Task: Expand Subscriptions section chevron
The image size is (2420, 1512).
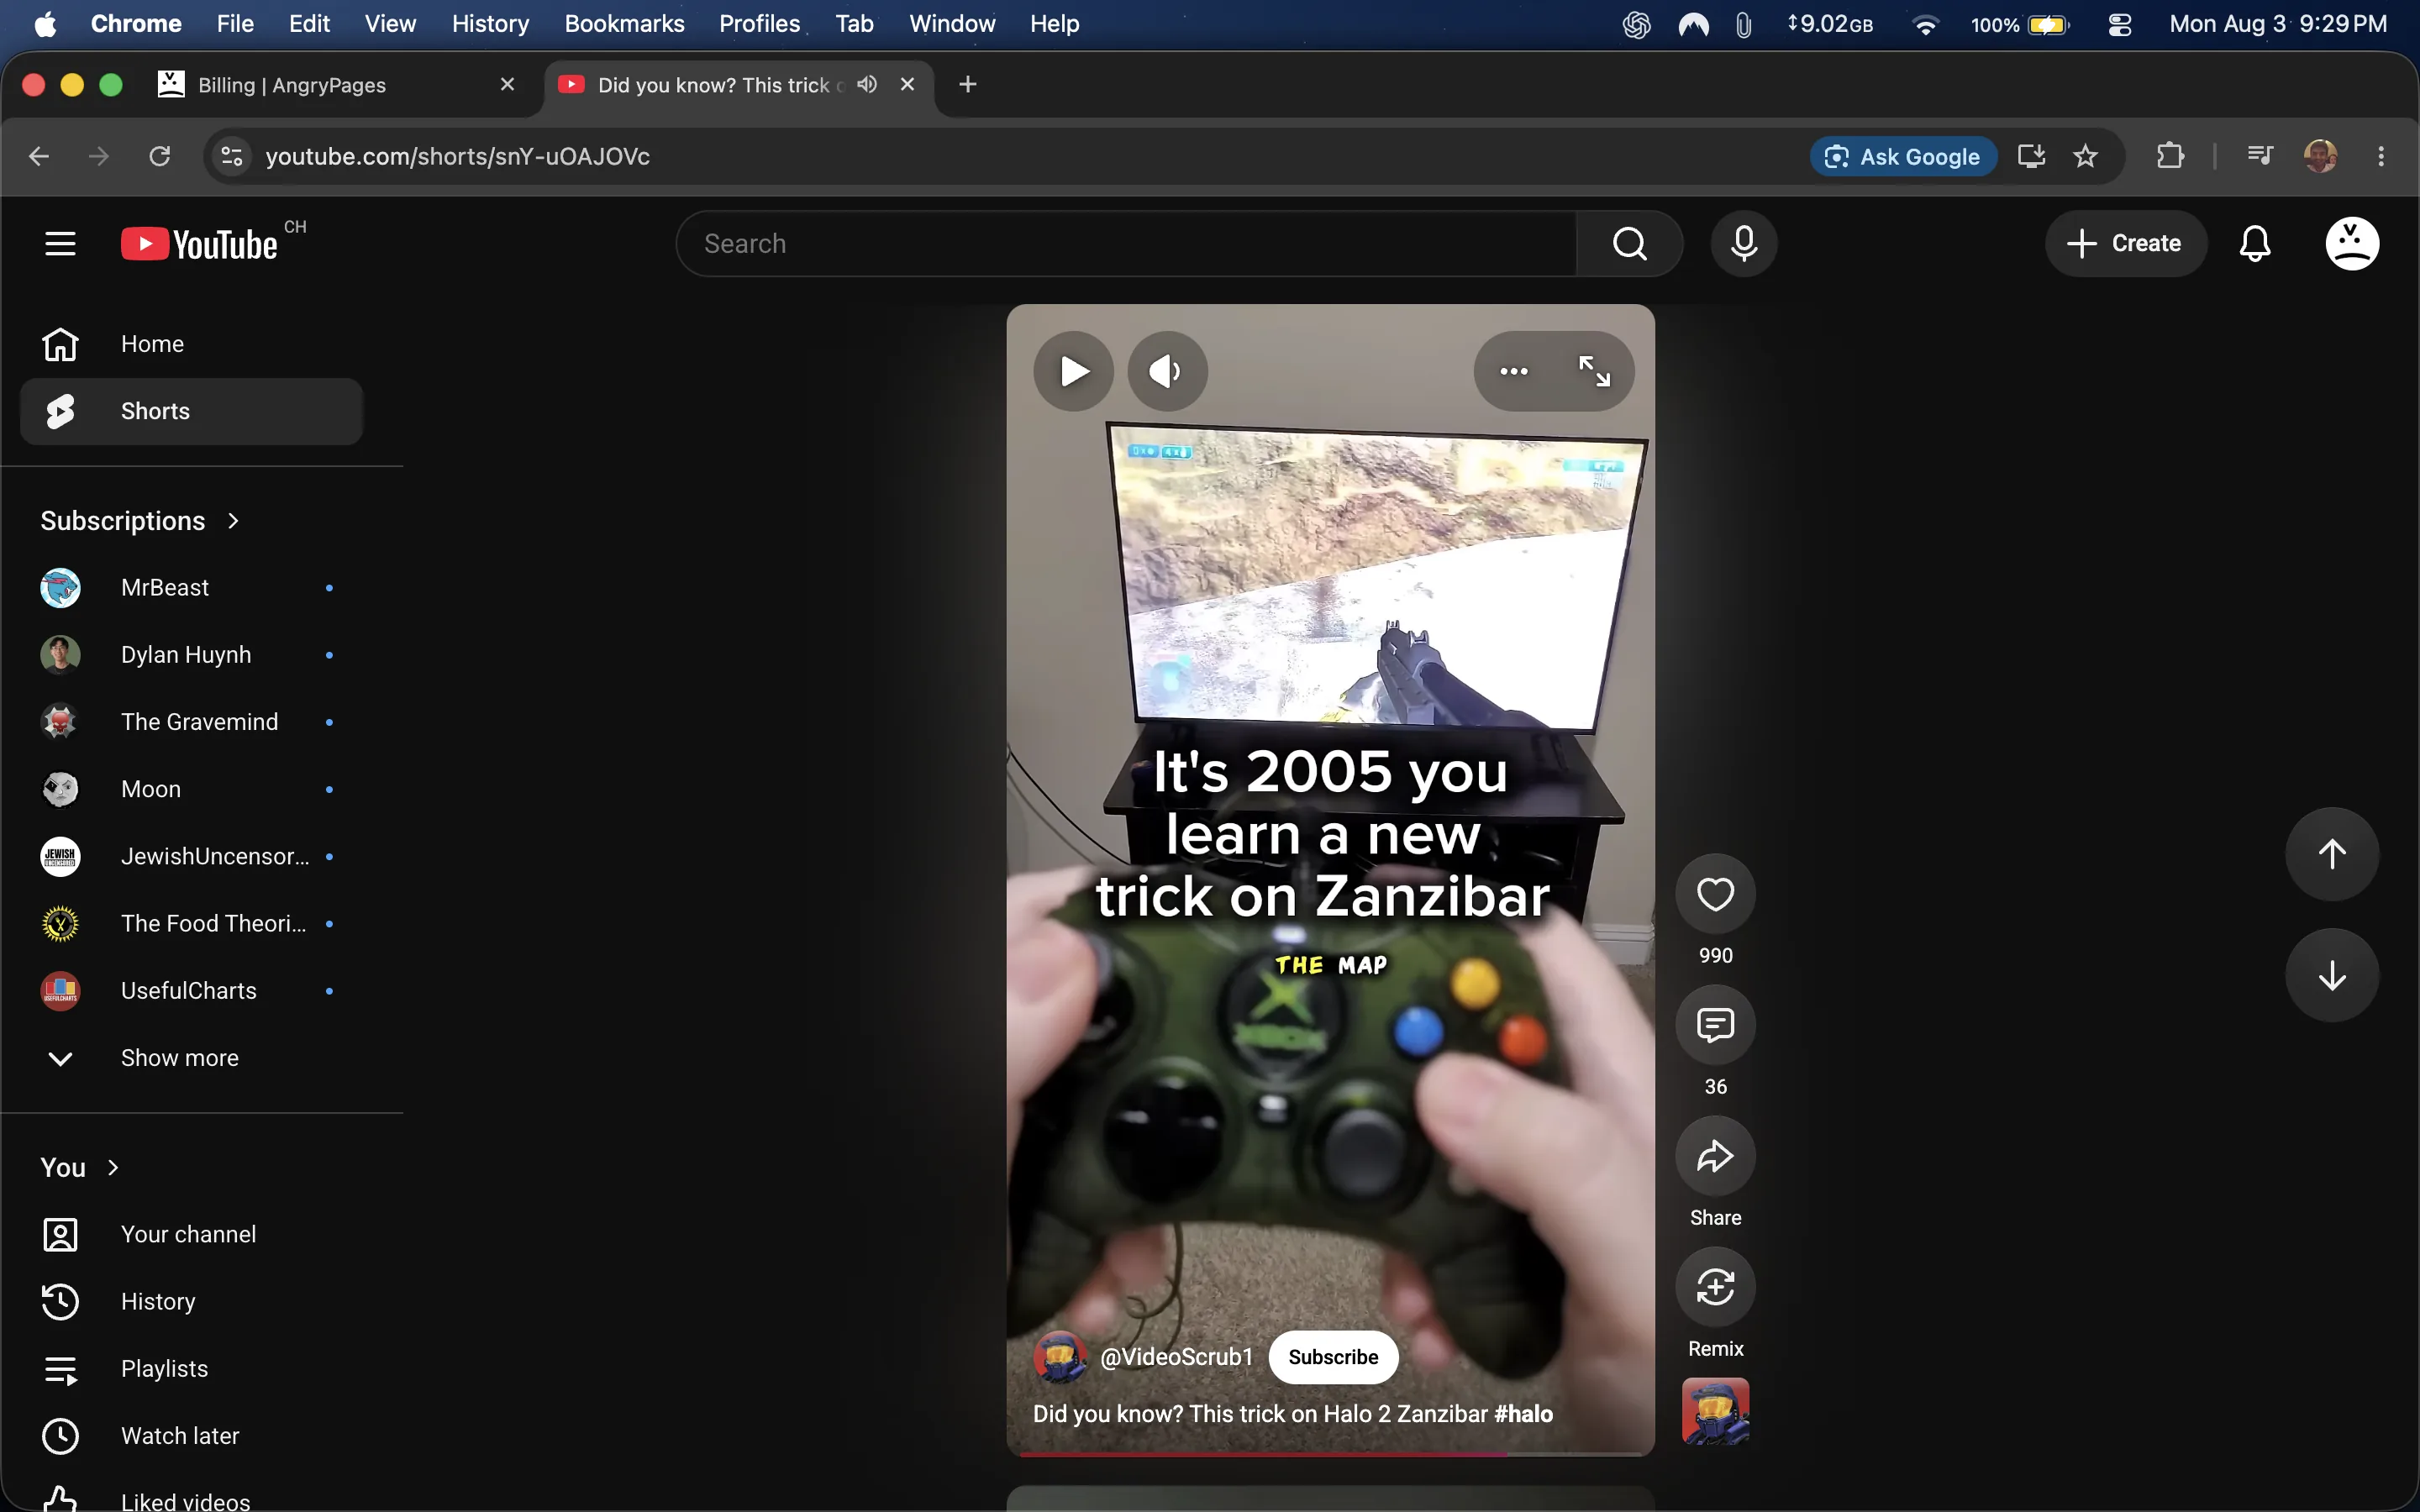Action: click(x=233, y=521)
